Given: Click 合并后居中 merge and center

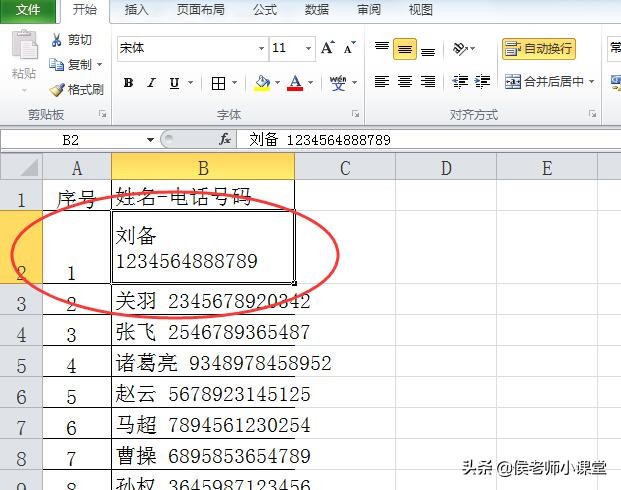Looking at the screenshot, I should 544,82.
